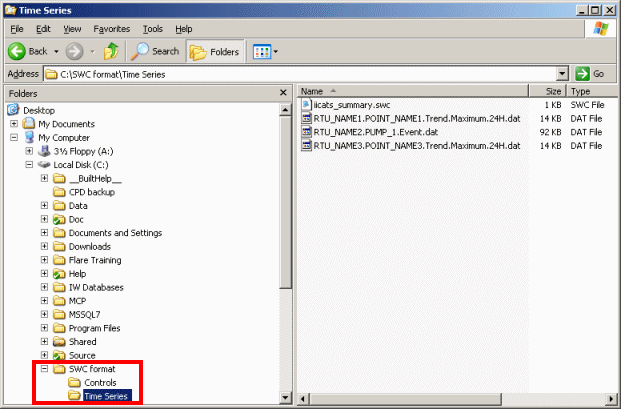Click the 92 KB size cell
The width and height of the screenshot is (621, 409).
[550, 132]
